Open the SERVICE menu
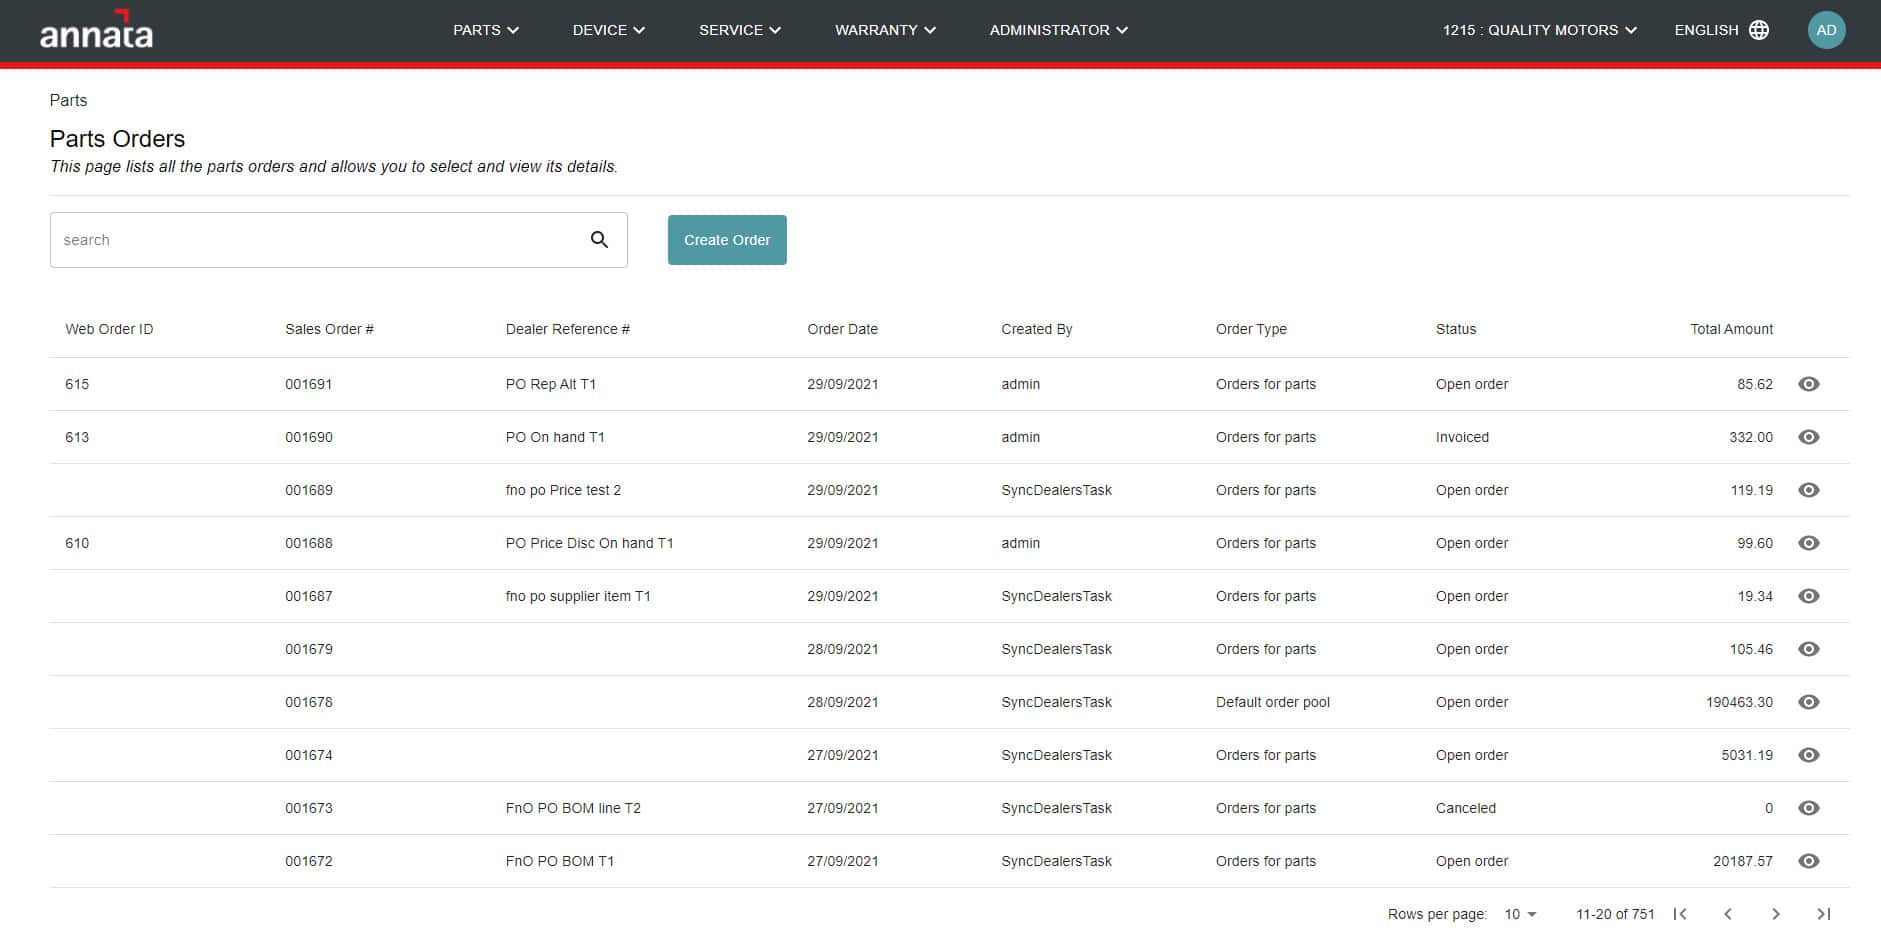Image resolution: width=1881 pixels, height=931 pixels. click(x=739, y=30)
